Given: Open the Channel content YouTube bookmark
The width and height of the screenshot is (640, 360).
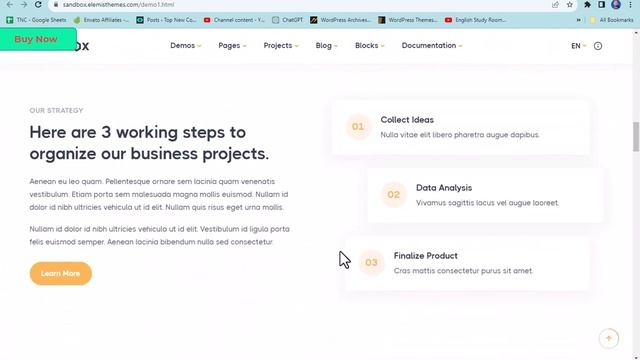Looking at the screenshot, I should pos(234,20).
